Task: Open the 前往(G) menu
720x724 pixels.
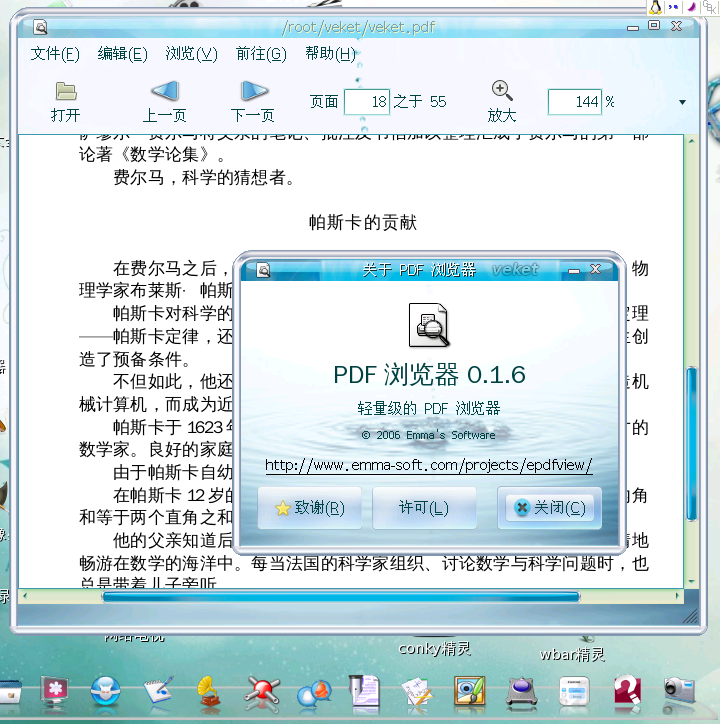Action: [261, 54]
